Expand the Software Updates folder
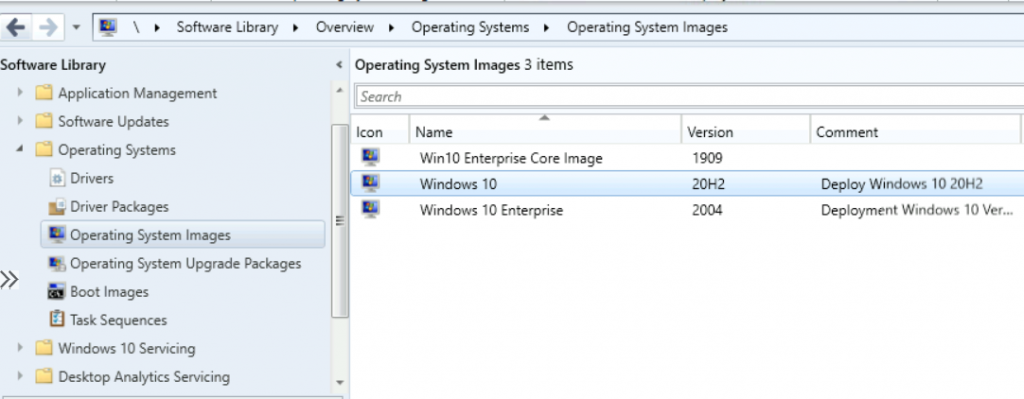This screenshot has width=1024, height=399. pyautogui.click(x=20, y=121)
